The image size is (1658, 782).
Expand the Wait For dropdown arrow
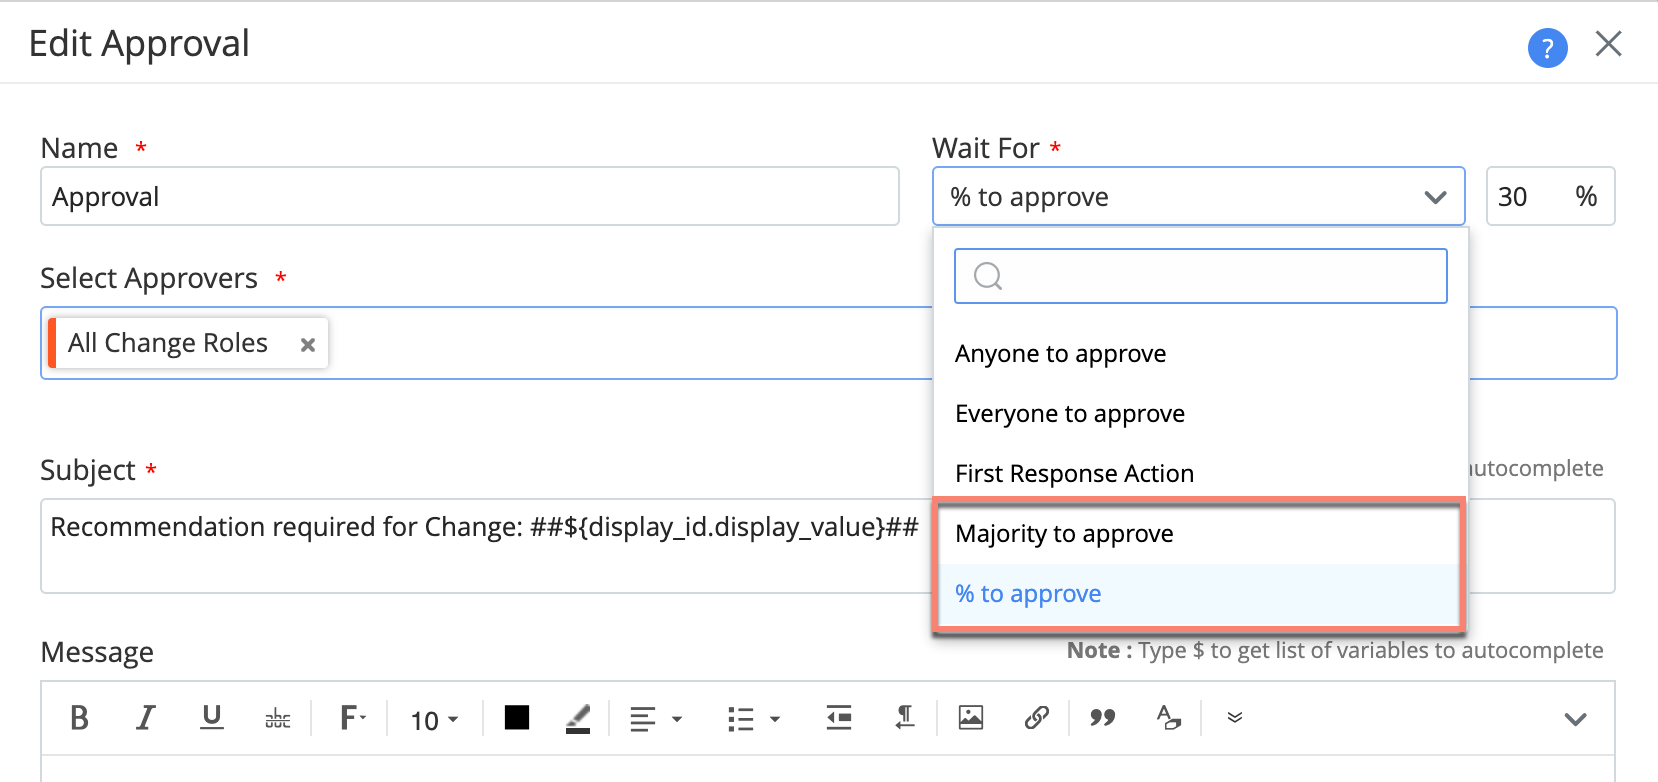click(1435, 197)
